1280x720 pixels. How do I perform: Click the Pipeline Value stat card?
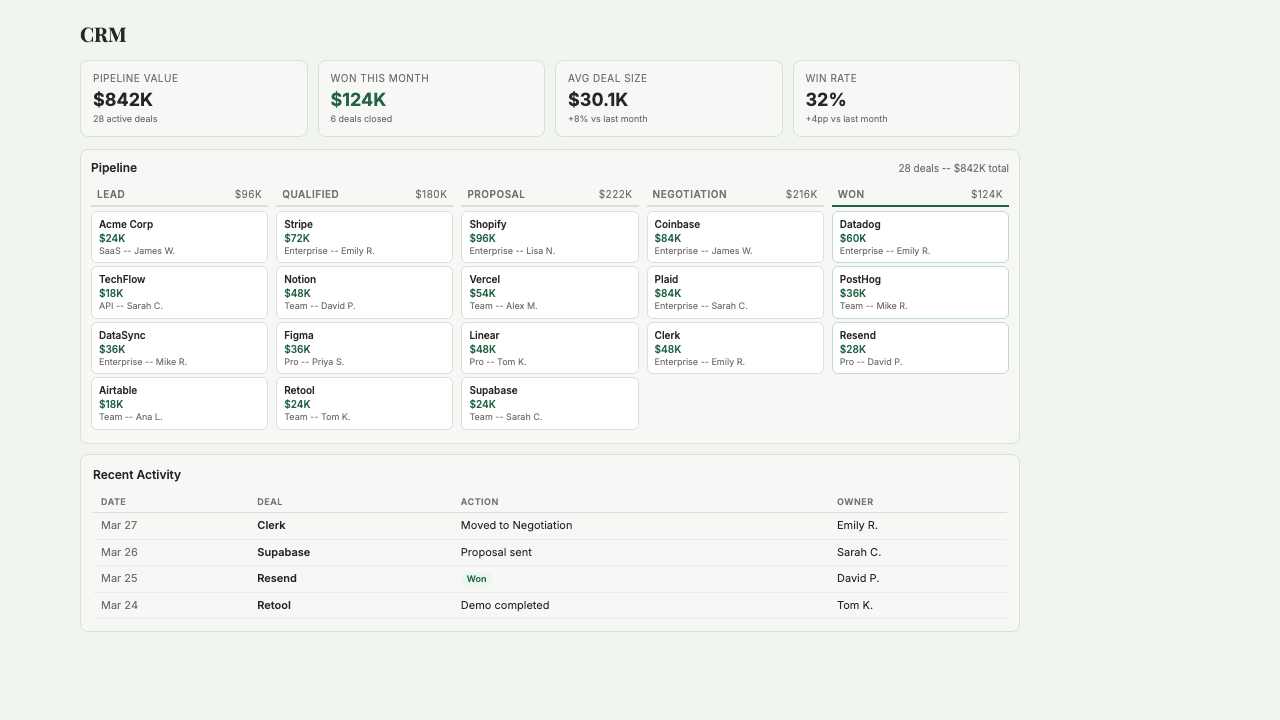[x=194, y=98]
